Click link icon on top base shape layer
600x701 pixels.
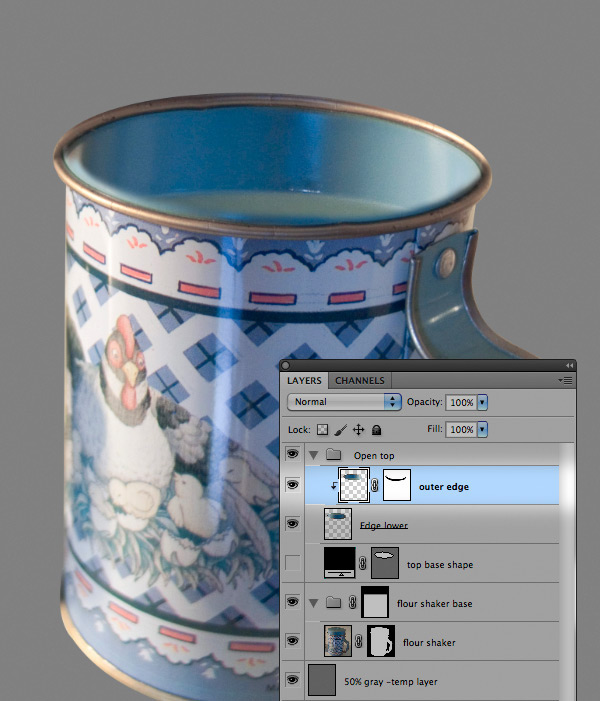[x=363, y=563]
